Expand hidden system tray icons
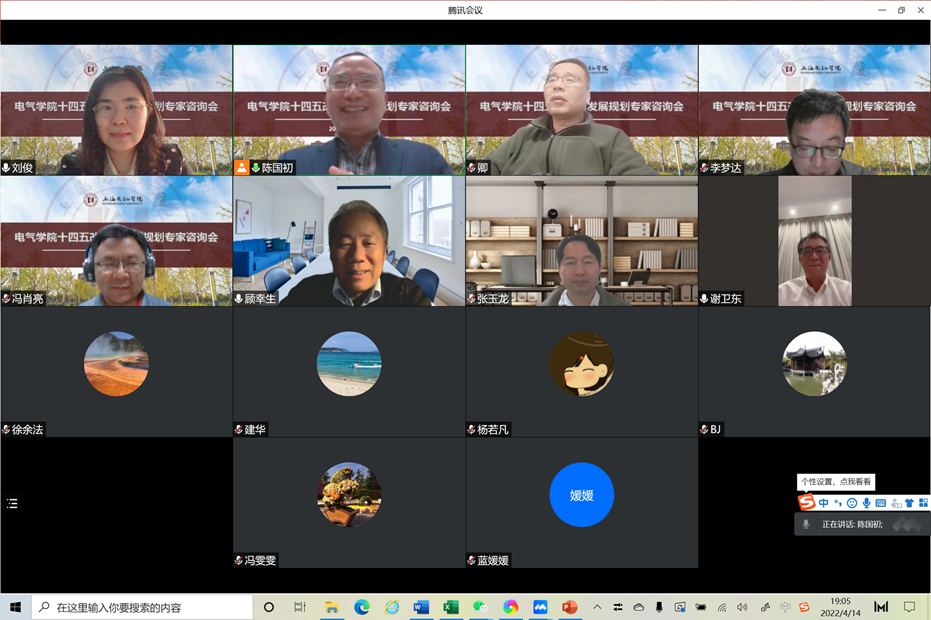The width and height of the screenshot is (931, 620). click(597, 607)
